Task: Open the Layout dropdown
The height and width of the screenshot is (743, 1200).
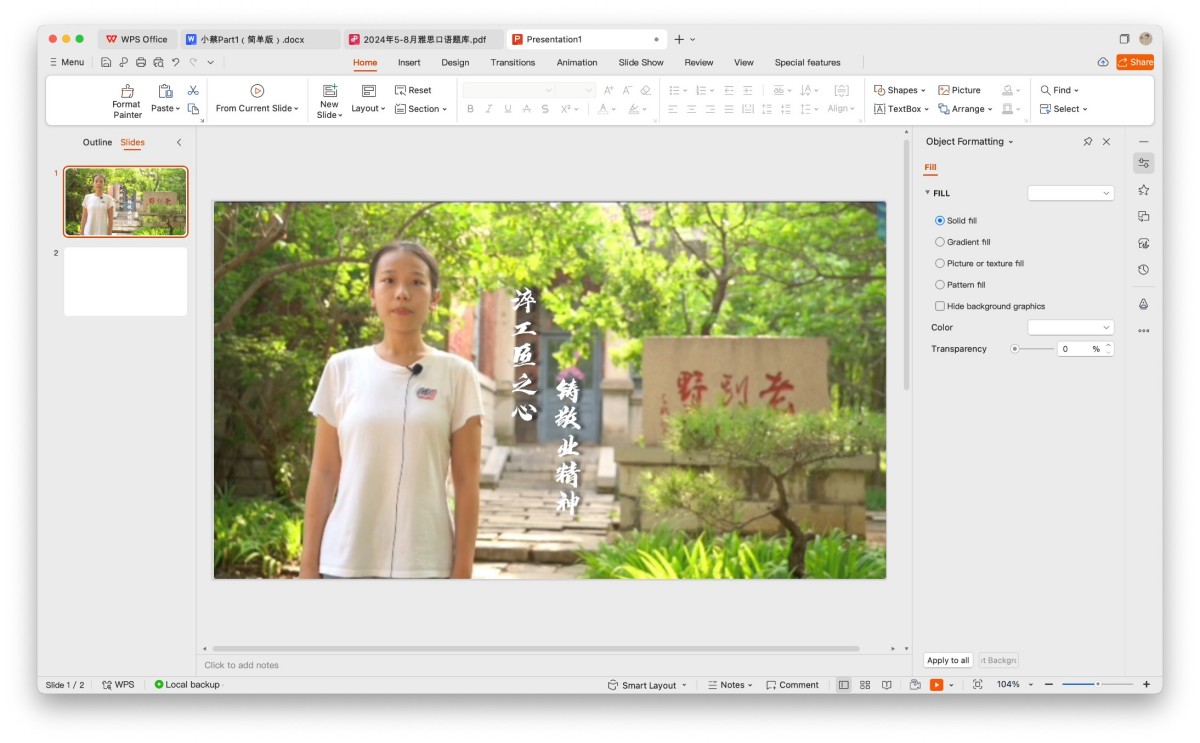Action: pyautogui.click(x=368, y=108)
